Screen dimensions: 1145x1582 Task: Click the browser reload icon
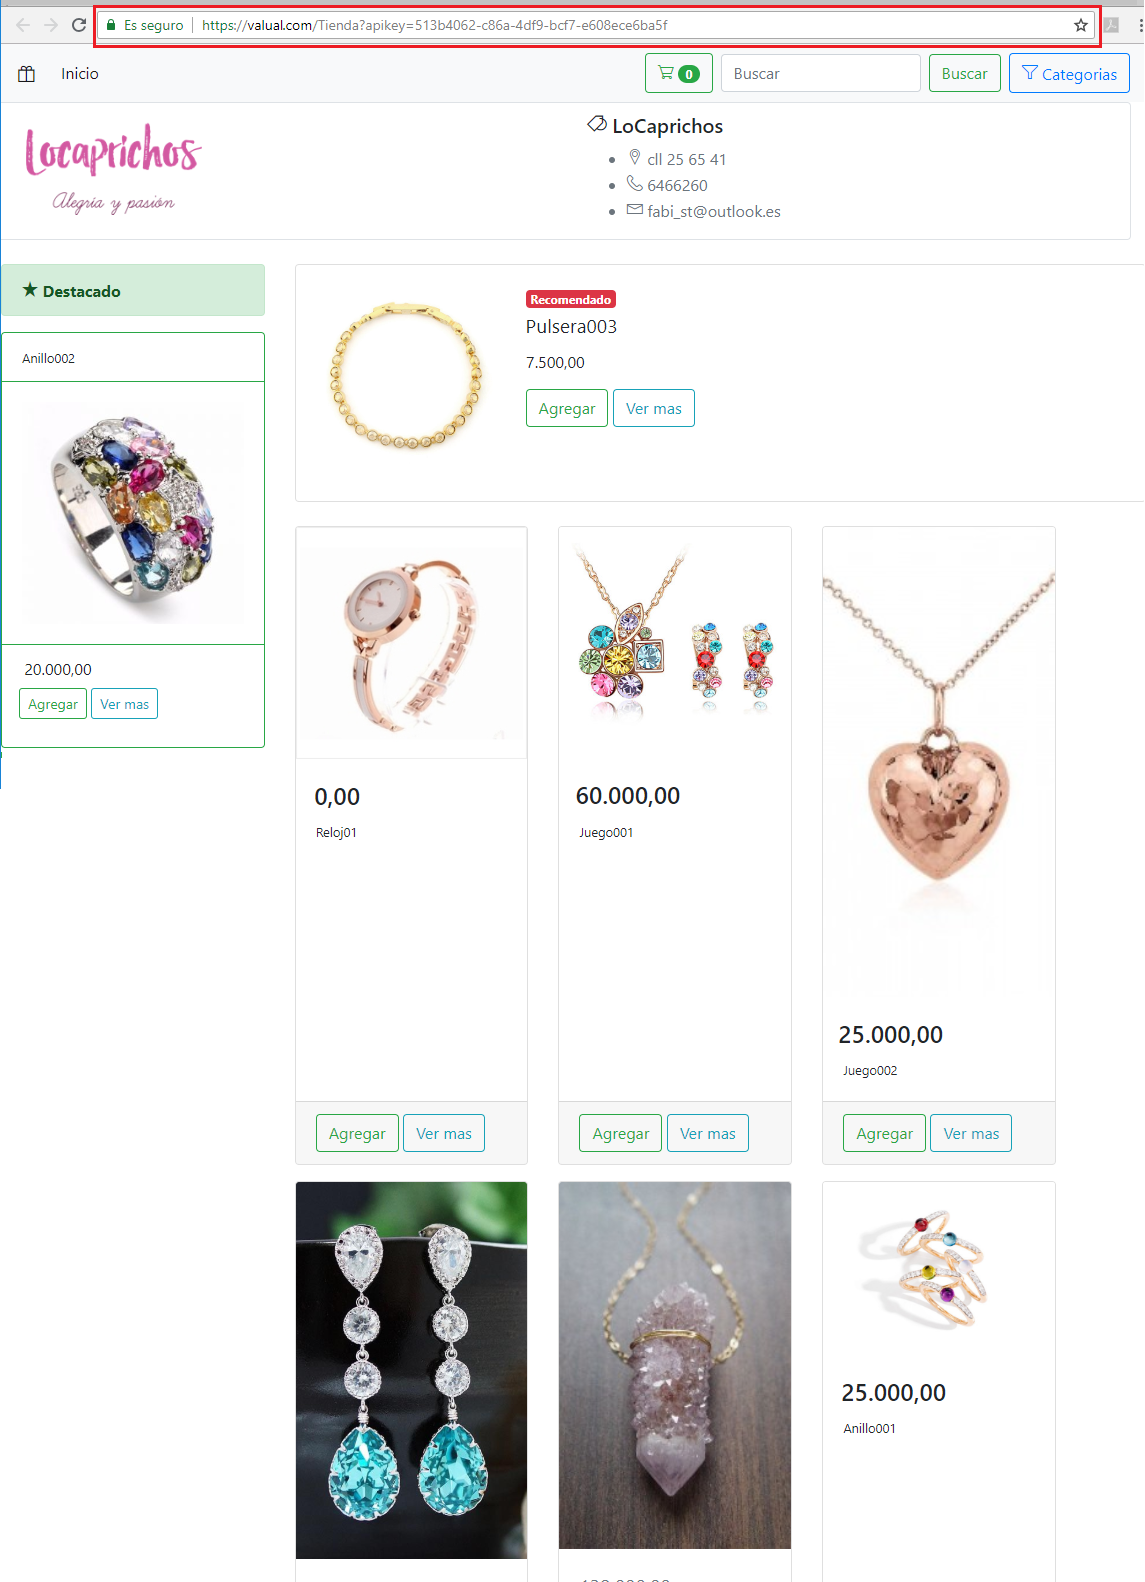(79, 25)
